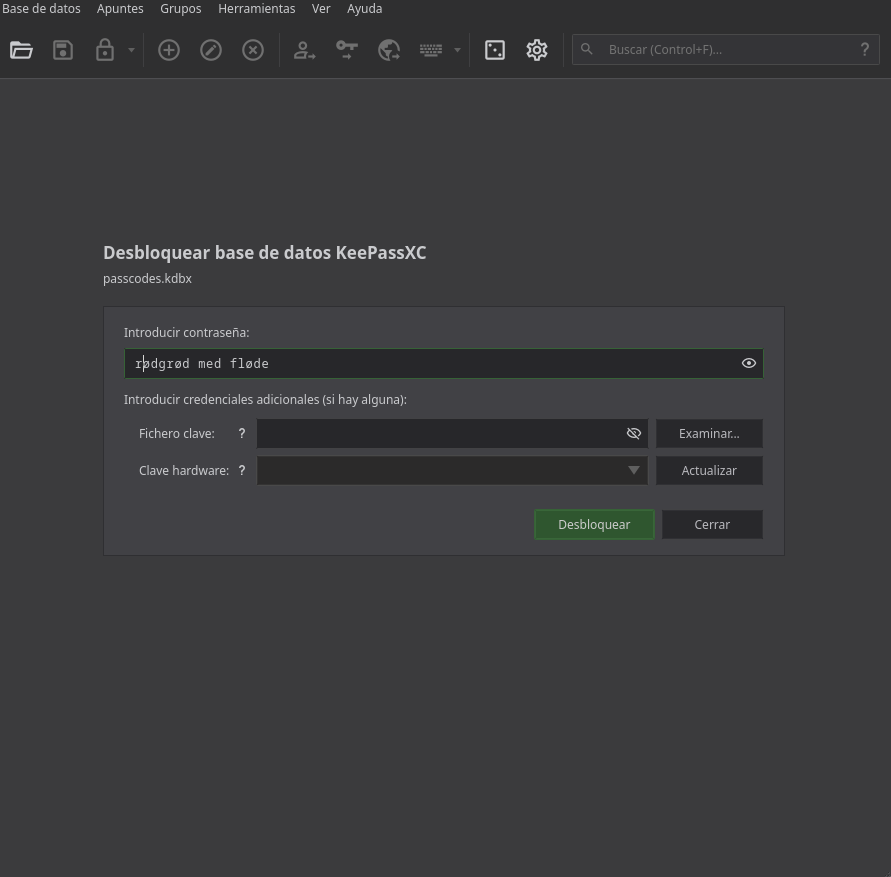Expand the Auto-Type keyboard dropdown arrow

tap(457, 50)
